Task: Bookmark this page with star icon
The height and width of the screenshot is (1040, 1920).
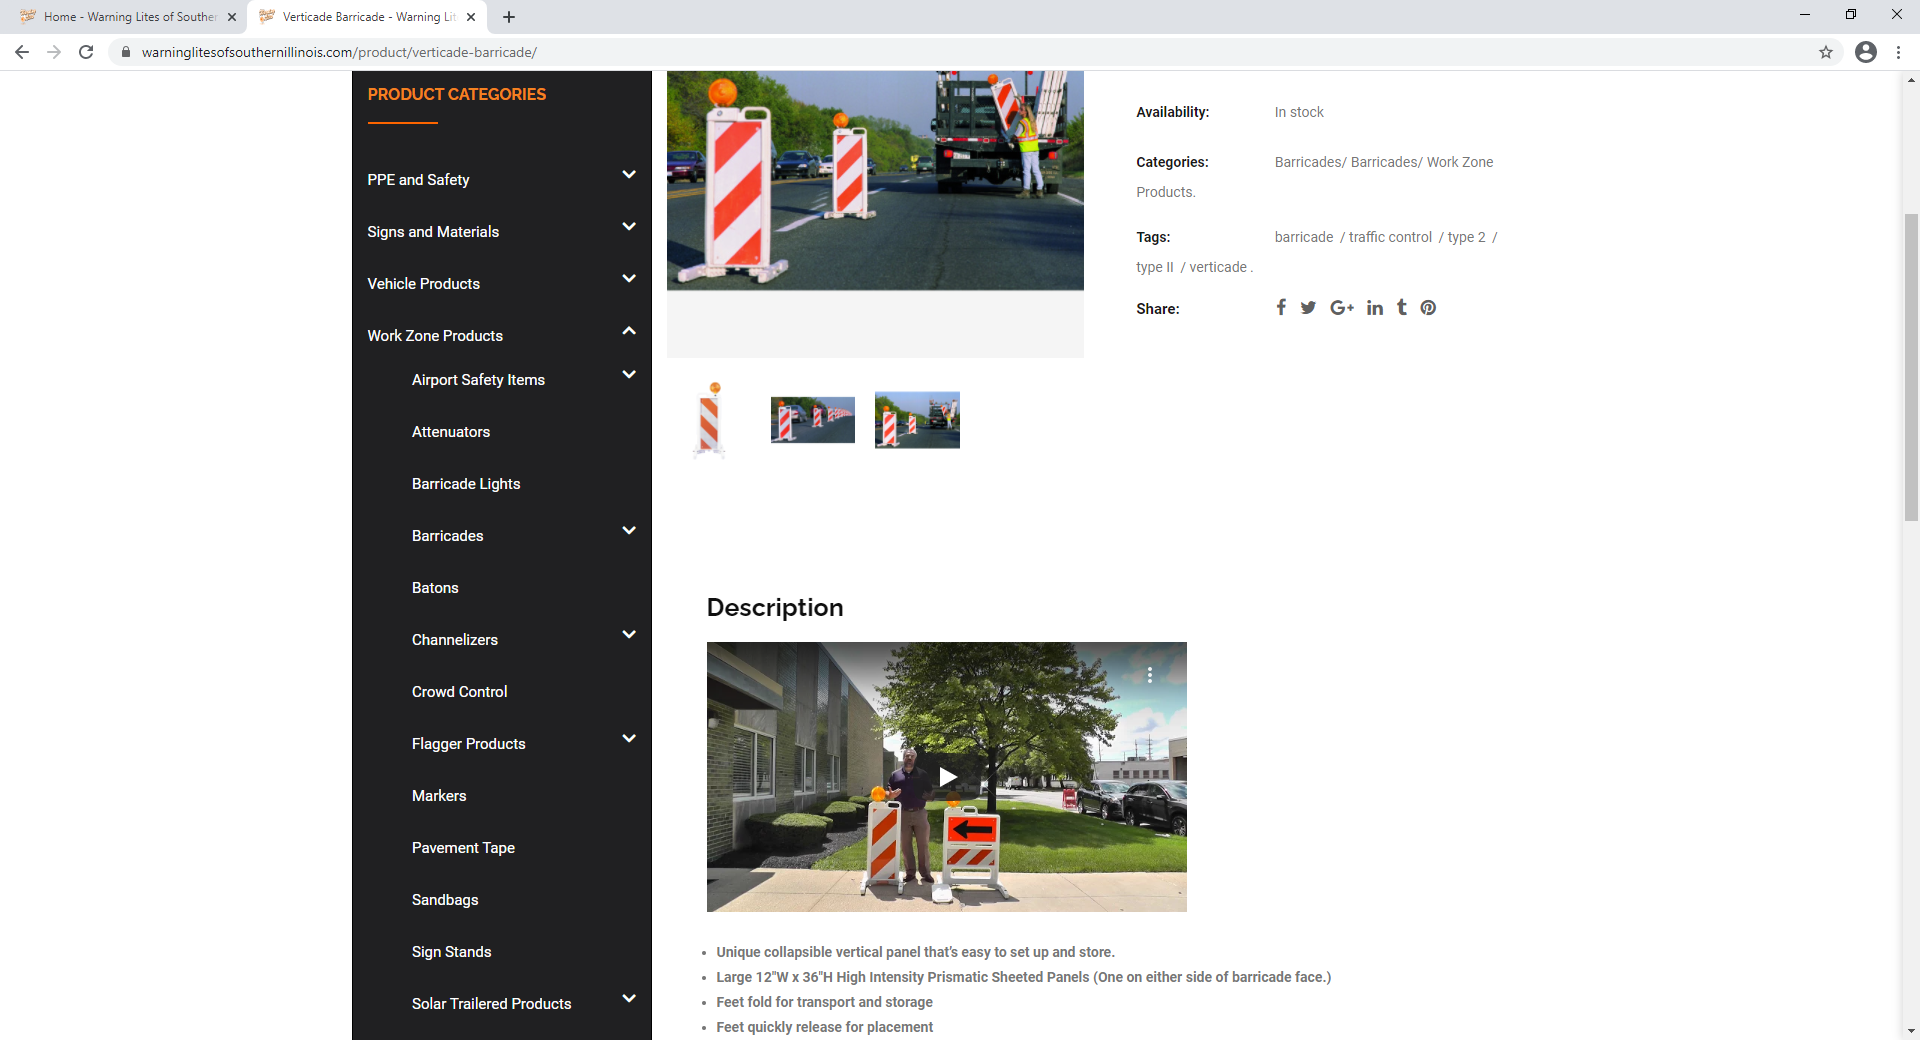Action: [x=1826, y=52]
